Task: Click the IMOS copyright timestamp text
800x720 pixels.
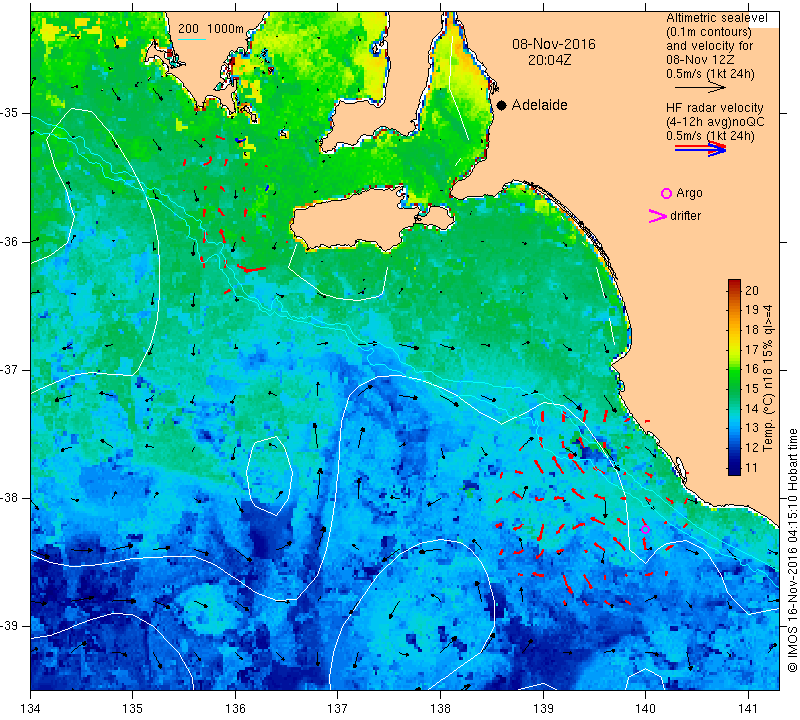Action: [792, 550]
